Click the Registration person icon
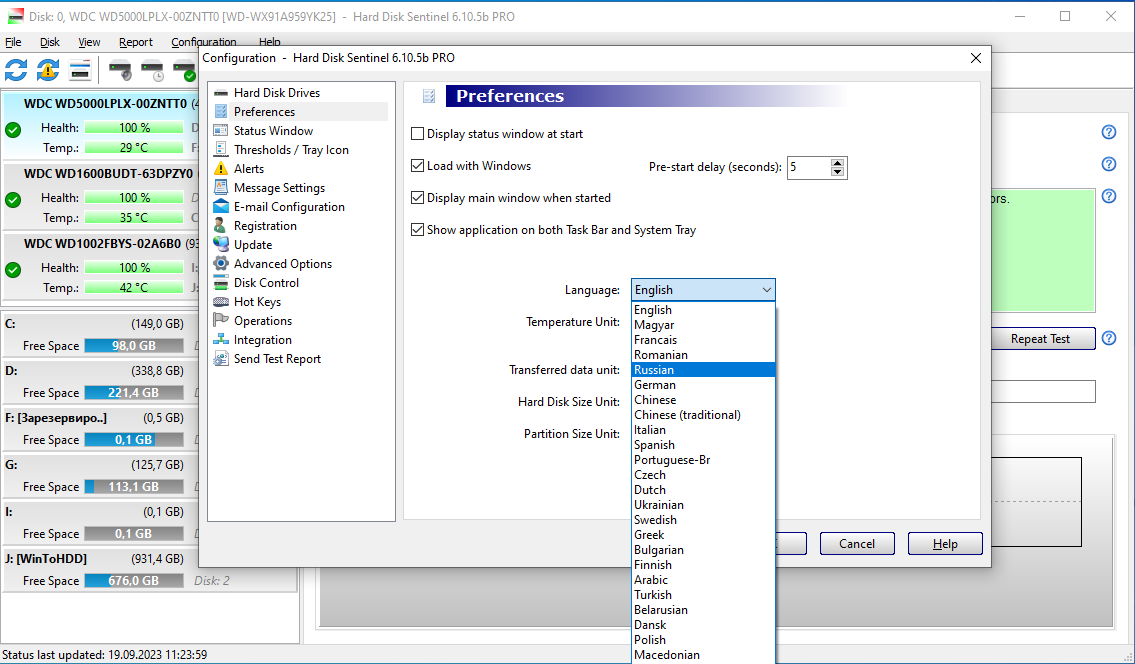 tap(221, 225)
